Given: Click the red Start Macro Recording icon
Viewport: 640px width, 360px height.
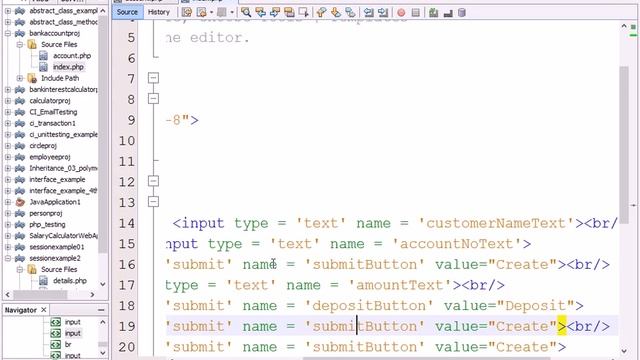Looking at the screenshot, I should click(401, 13).
